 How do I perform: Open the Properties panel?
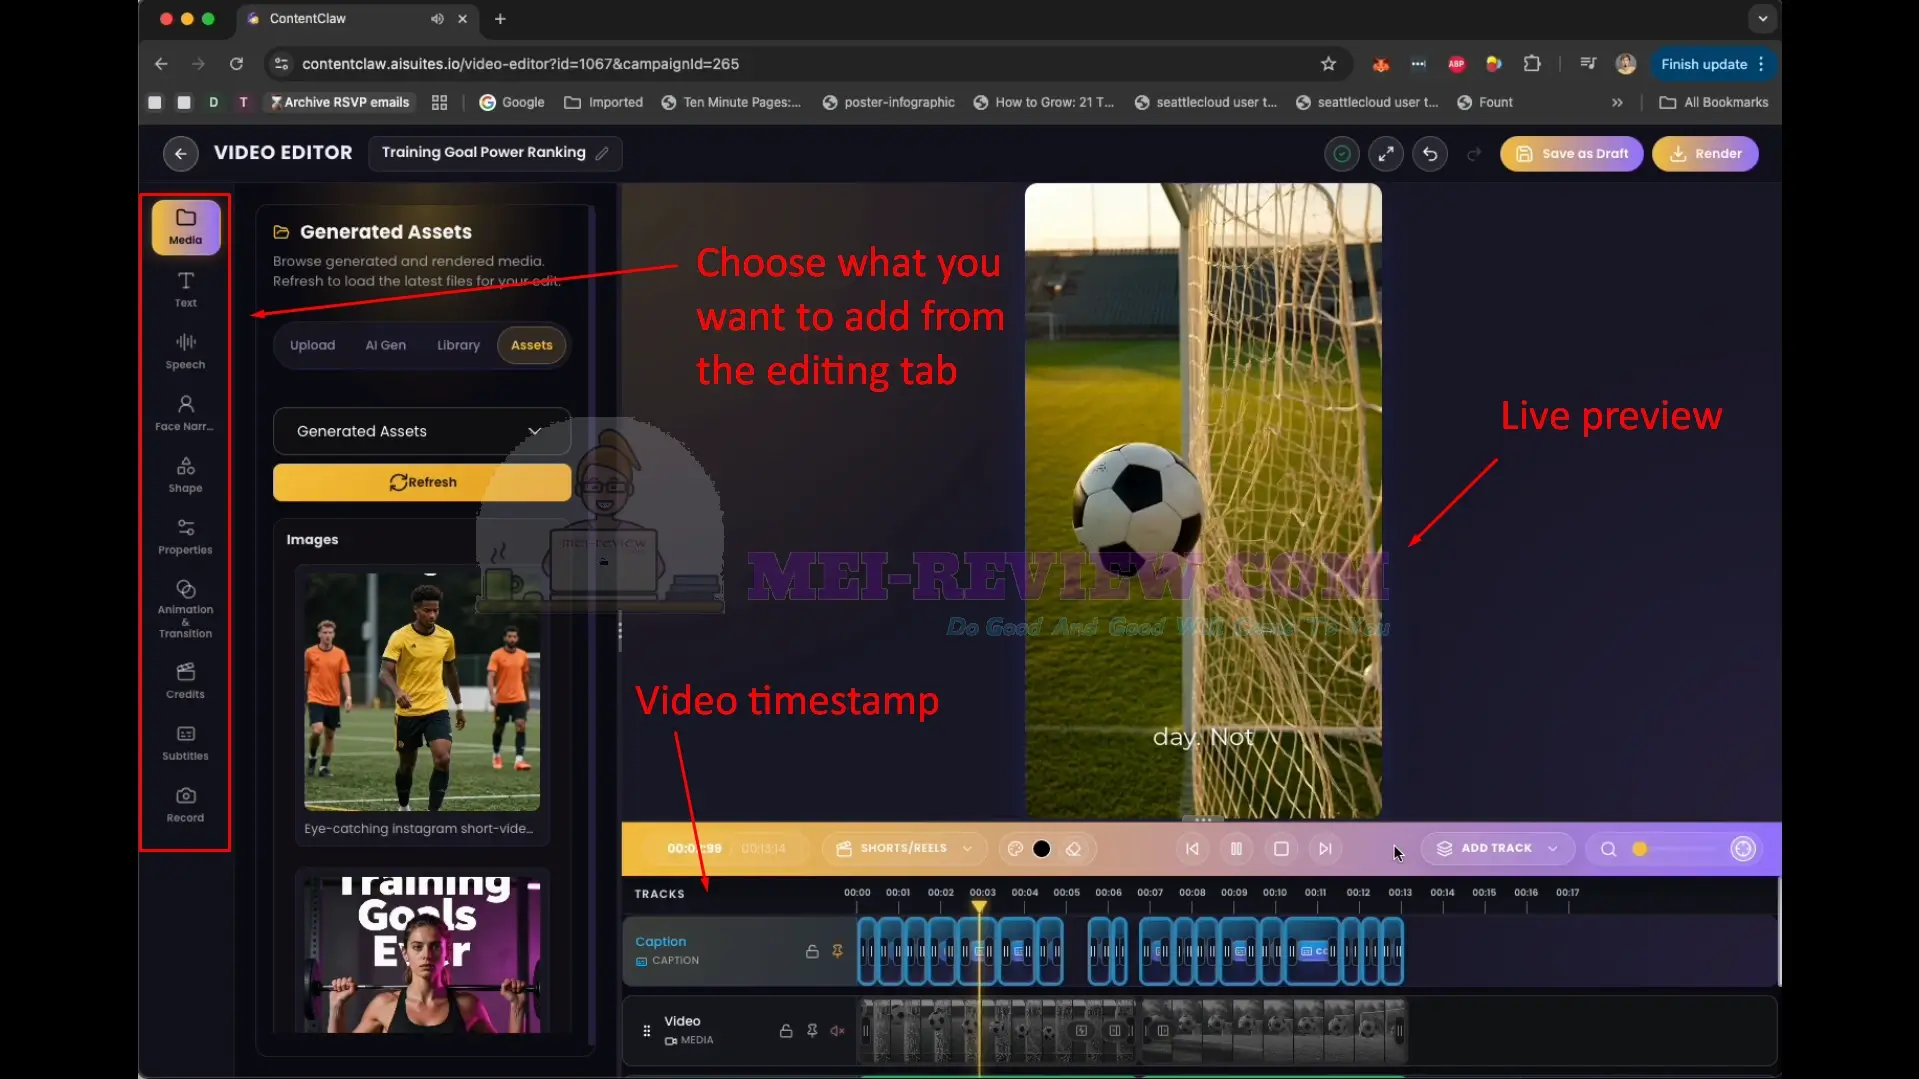[185, 537]
